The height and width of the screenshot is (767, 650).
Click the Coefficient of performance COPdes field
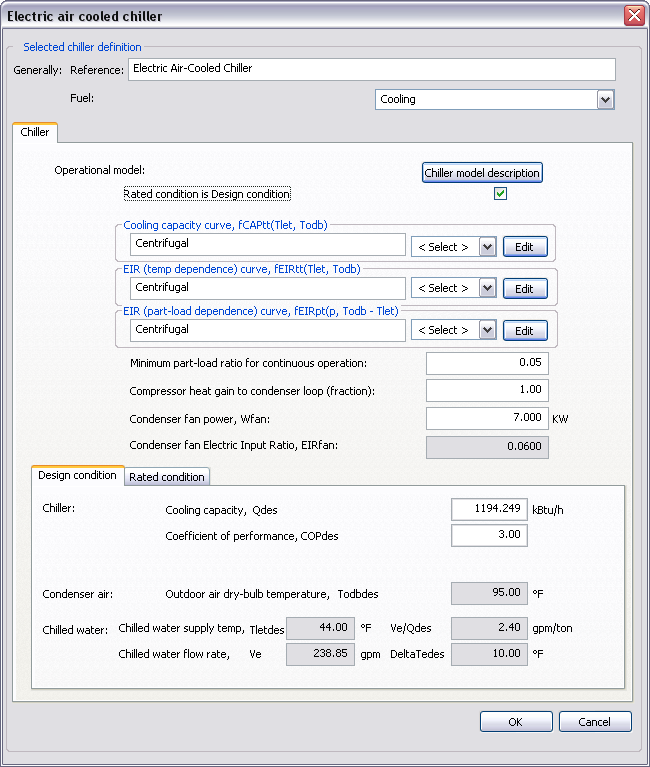pos(489,535)
